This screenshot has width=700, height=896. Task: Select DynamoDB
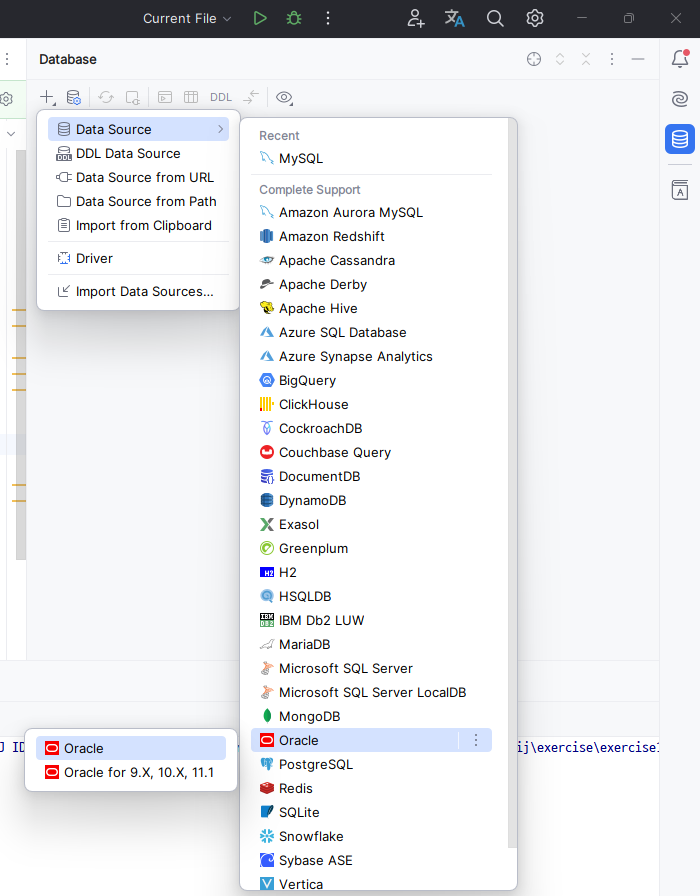click(x=371, y=501)
